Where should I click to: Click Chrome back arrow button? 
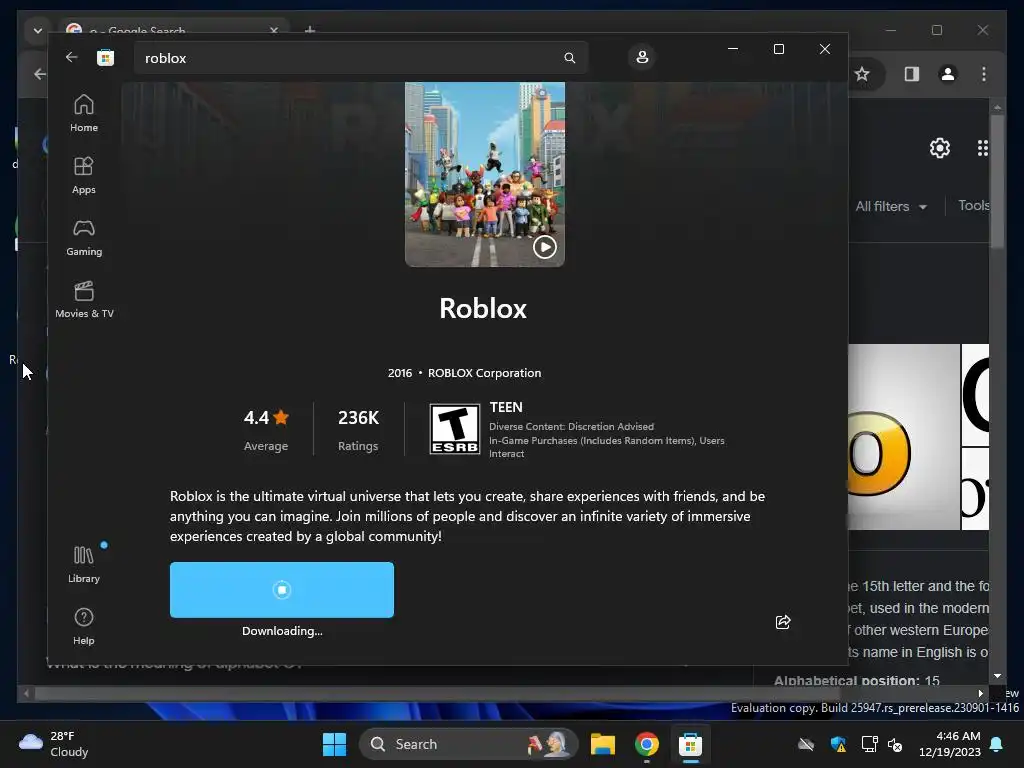click(39, 74)
